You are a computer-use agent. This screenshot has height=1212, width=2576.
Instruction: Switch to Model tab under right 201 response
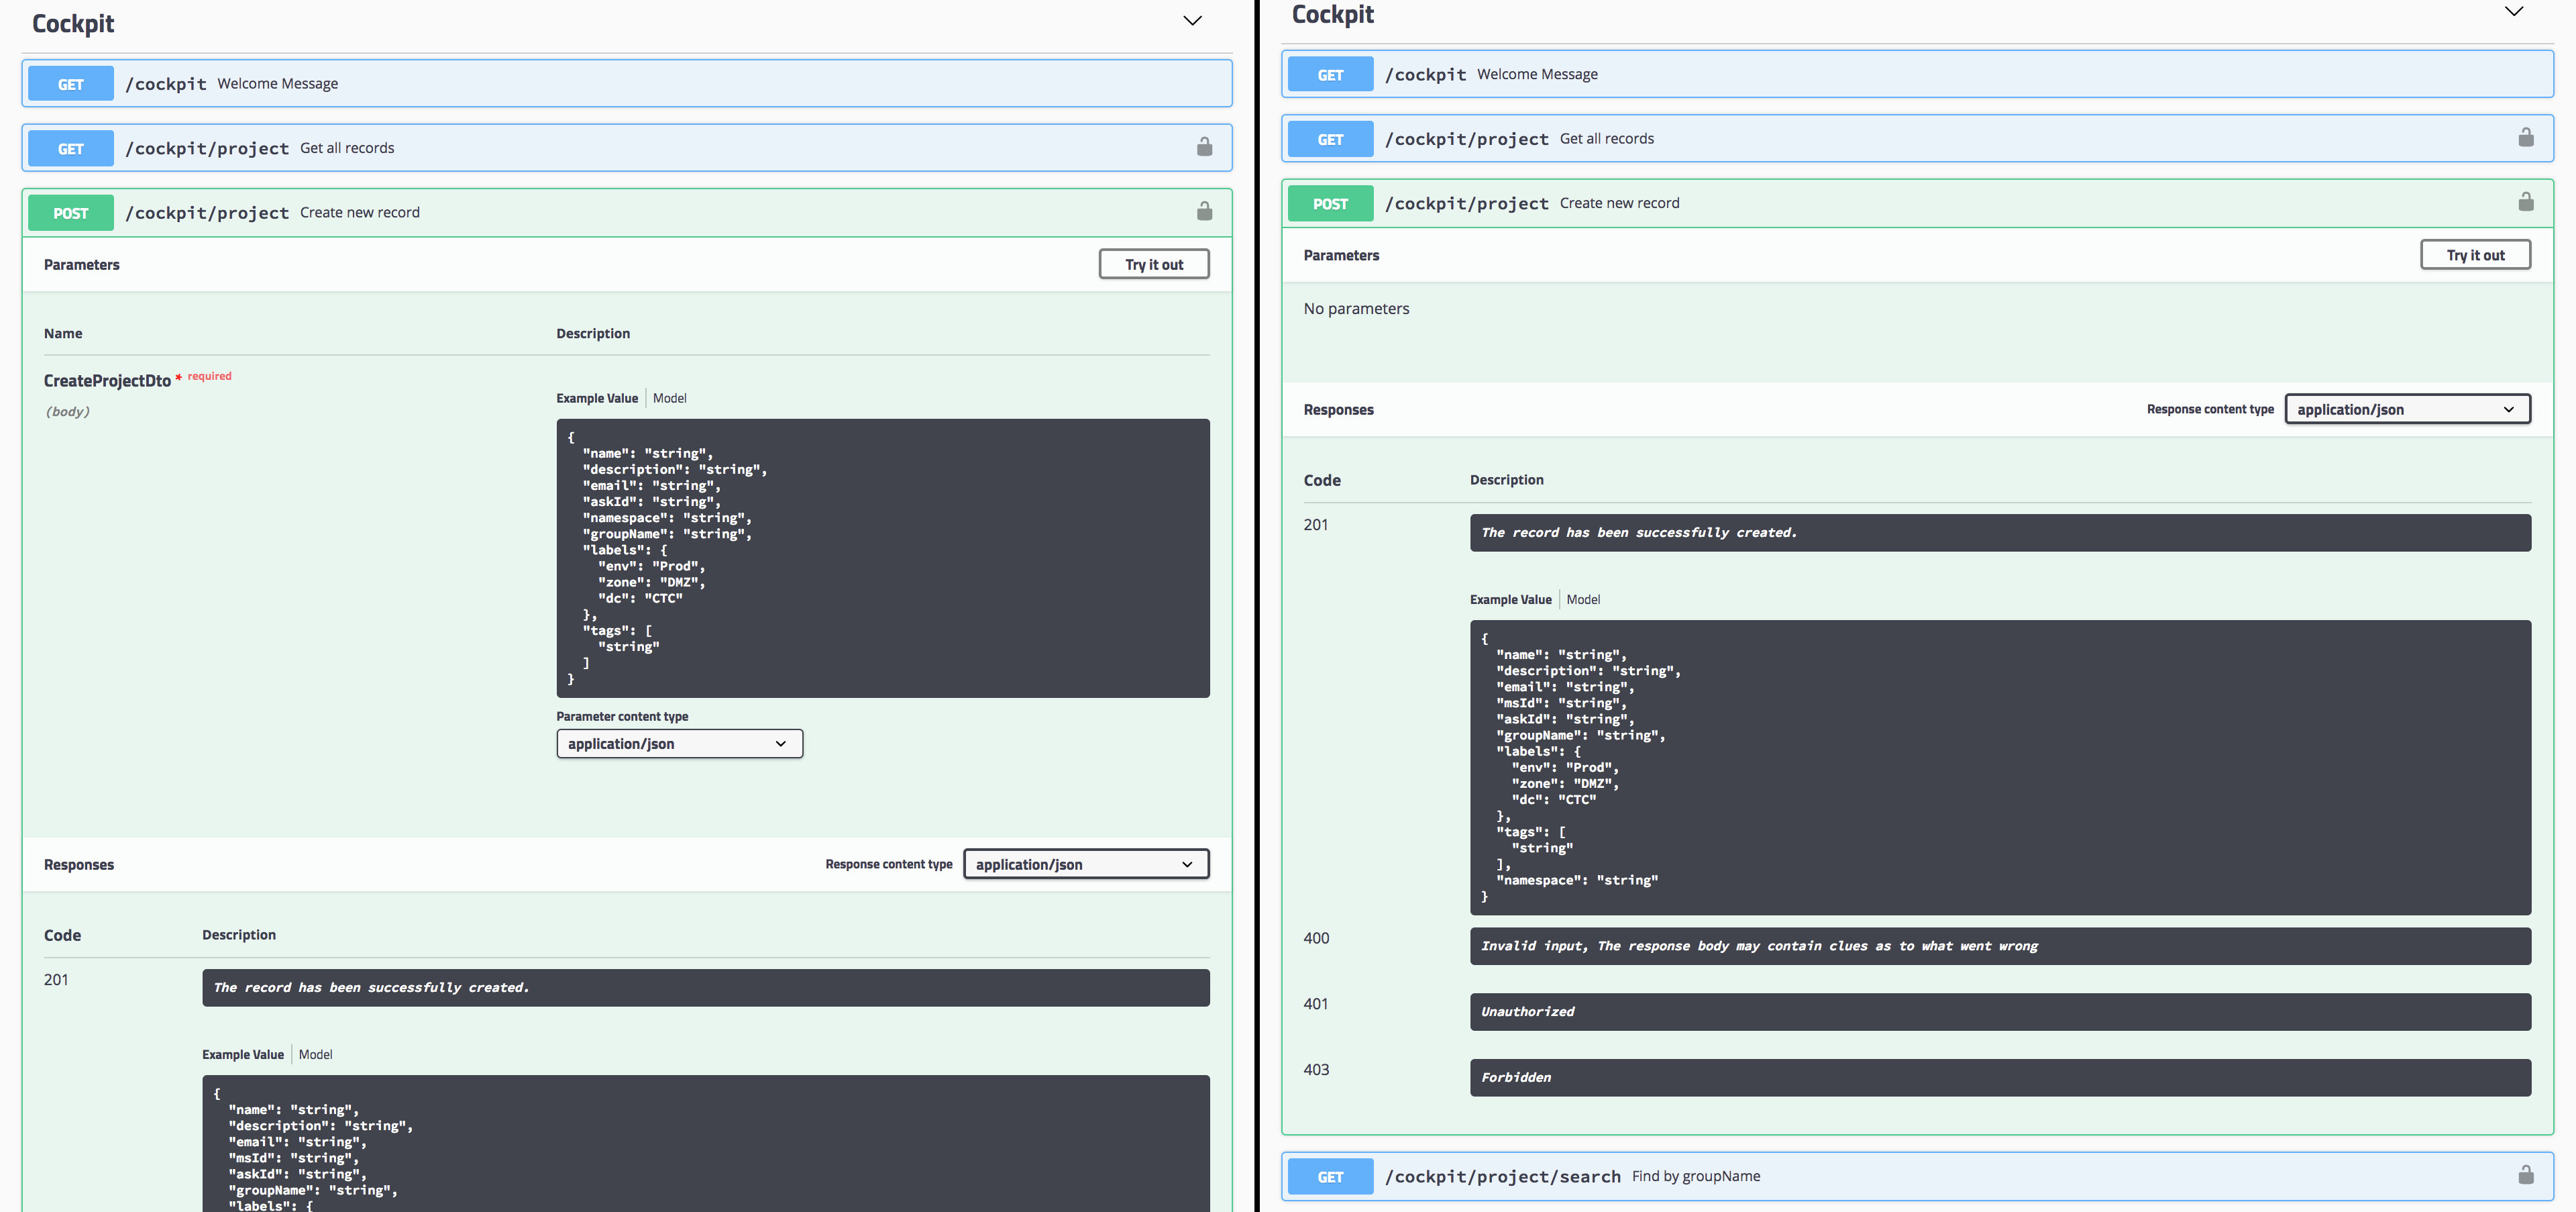tap(1583, 599)
